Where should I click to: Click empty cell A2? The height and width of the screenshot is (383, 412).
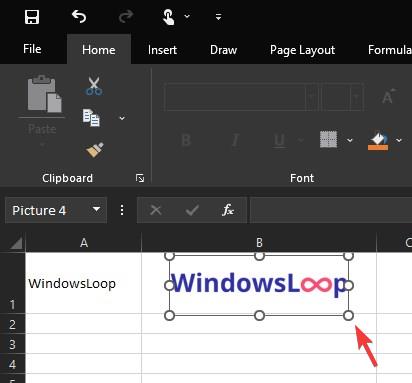tap(84, 324)
